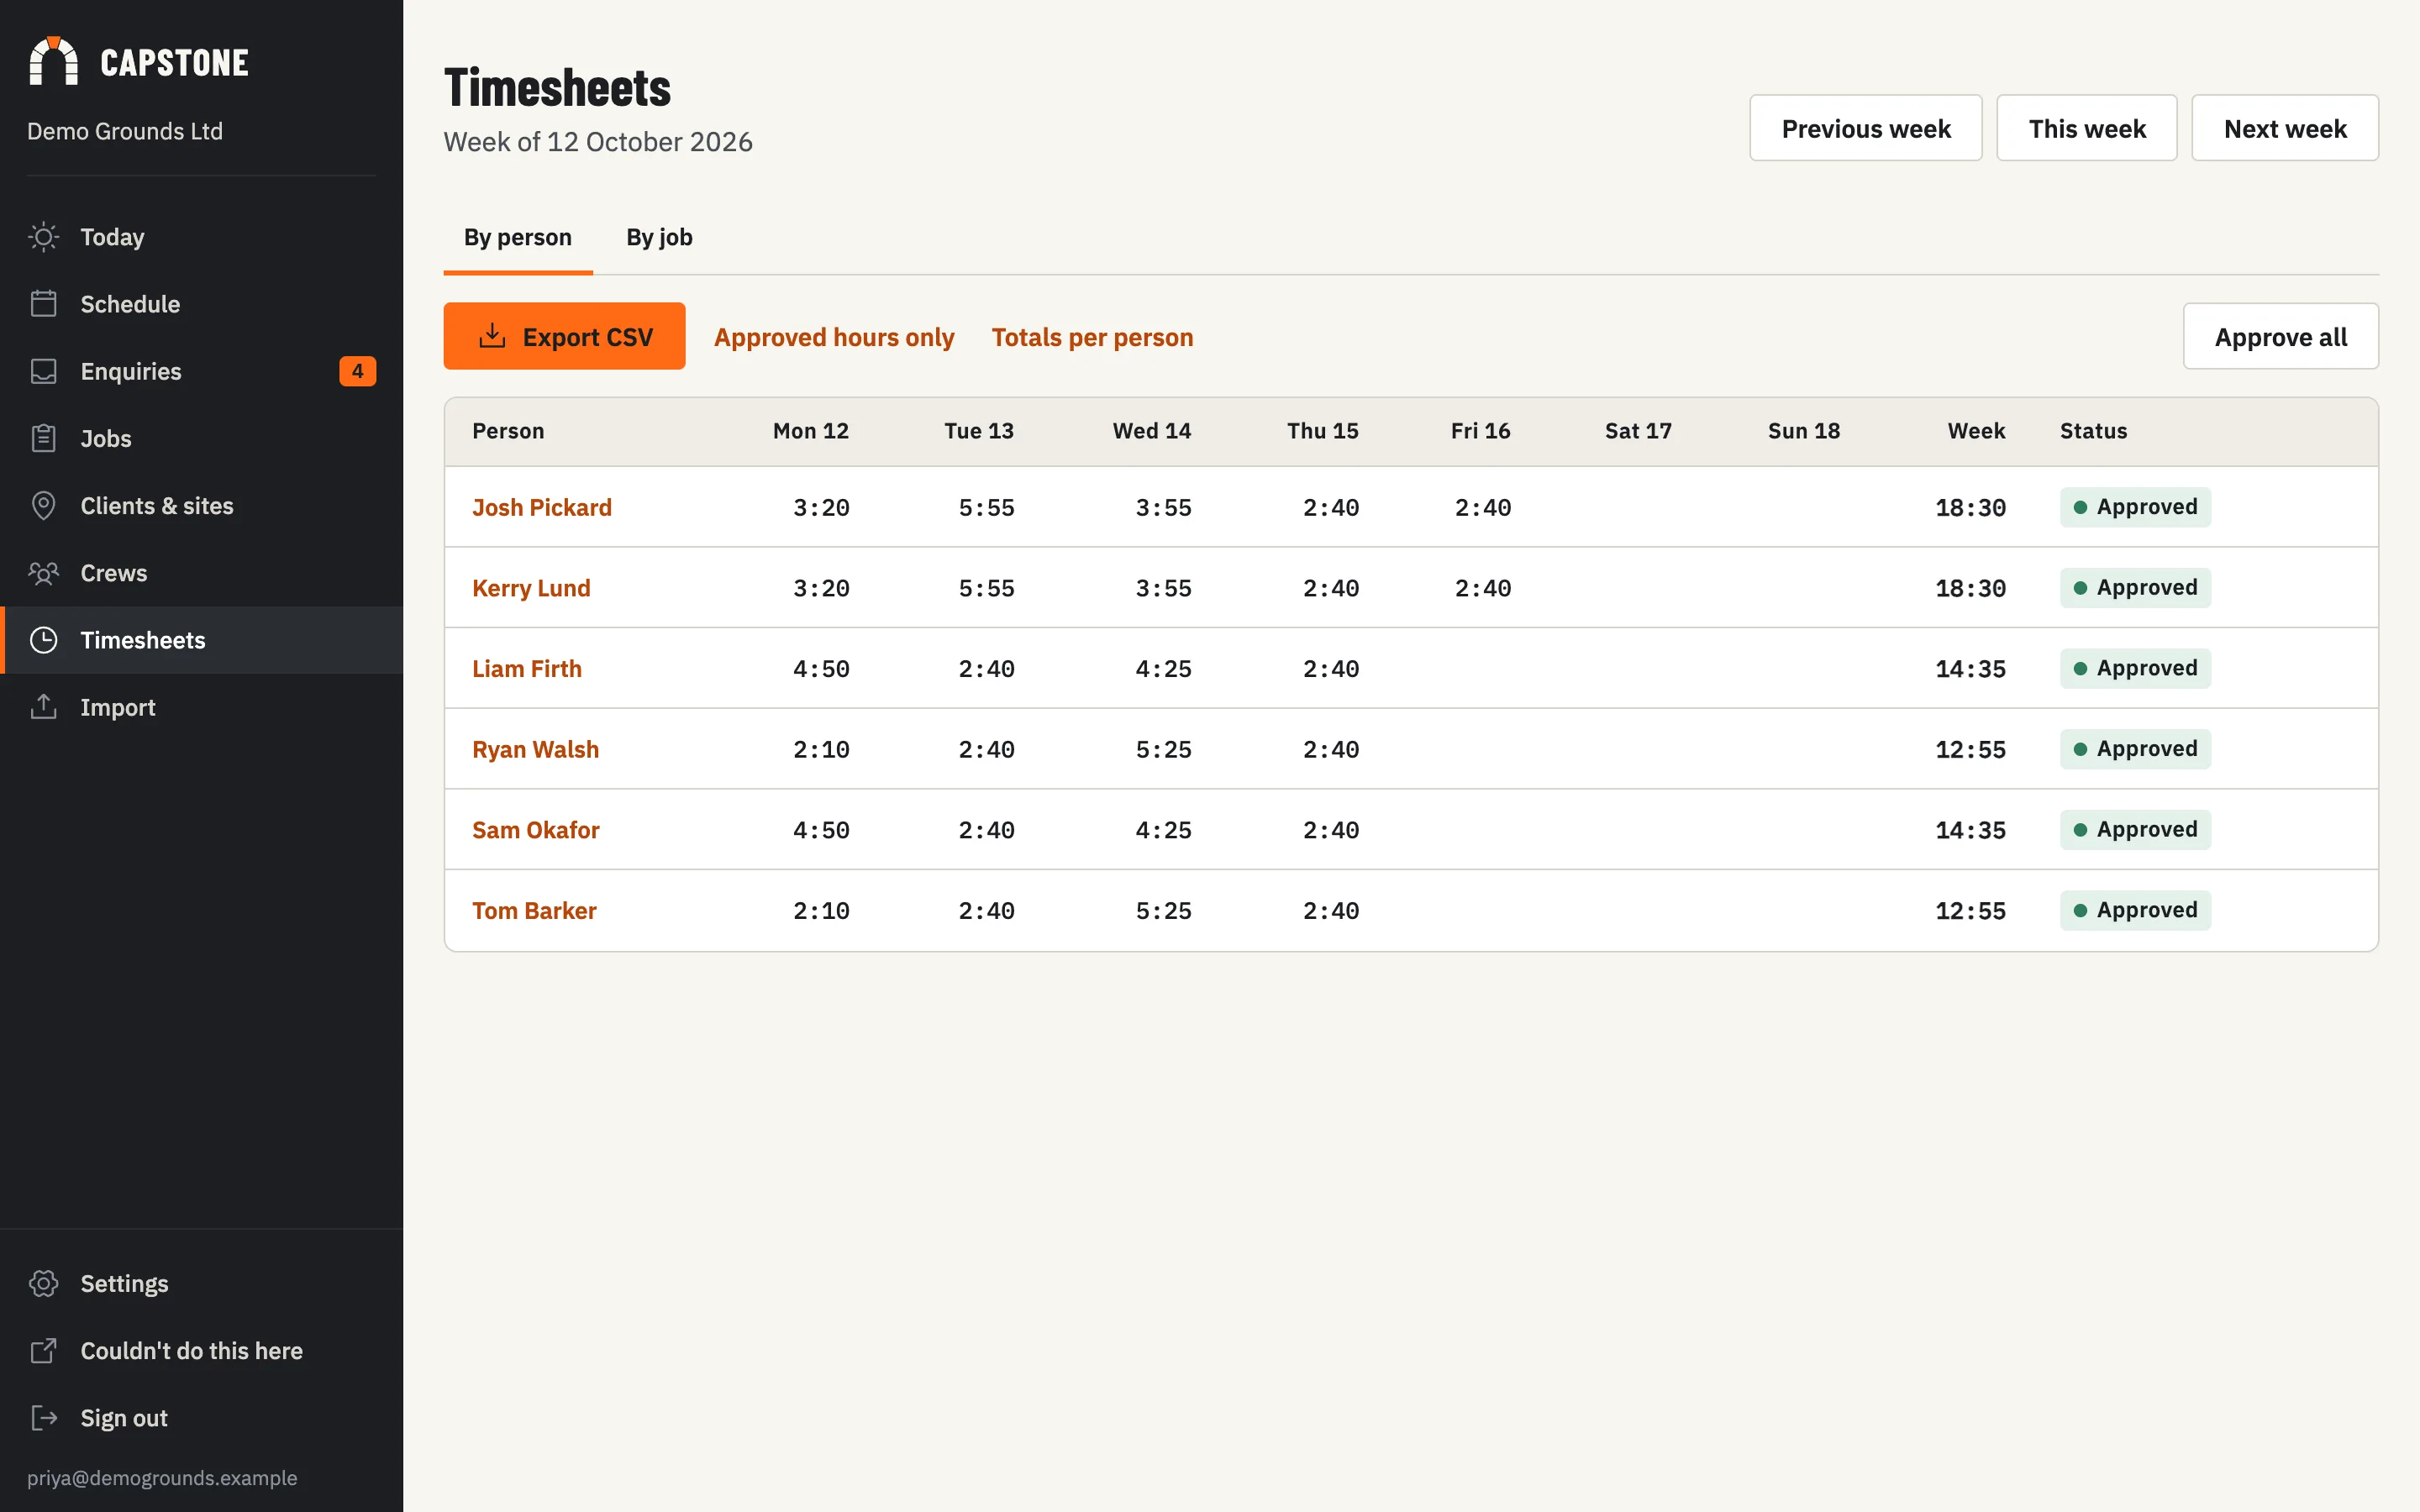Open Clients & sites in the sidebar

point(201,505)
